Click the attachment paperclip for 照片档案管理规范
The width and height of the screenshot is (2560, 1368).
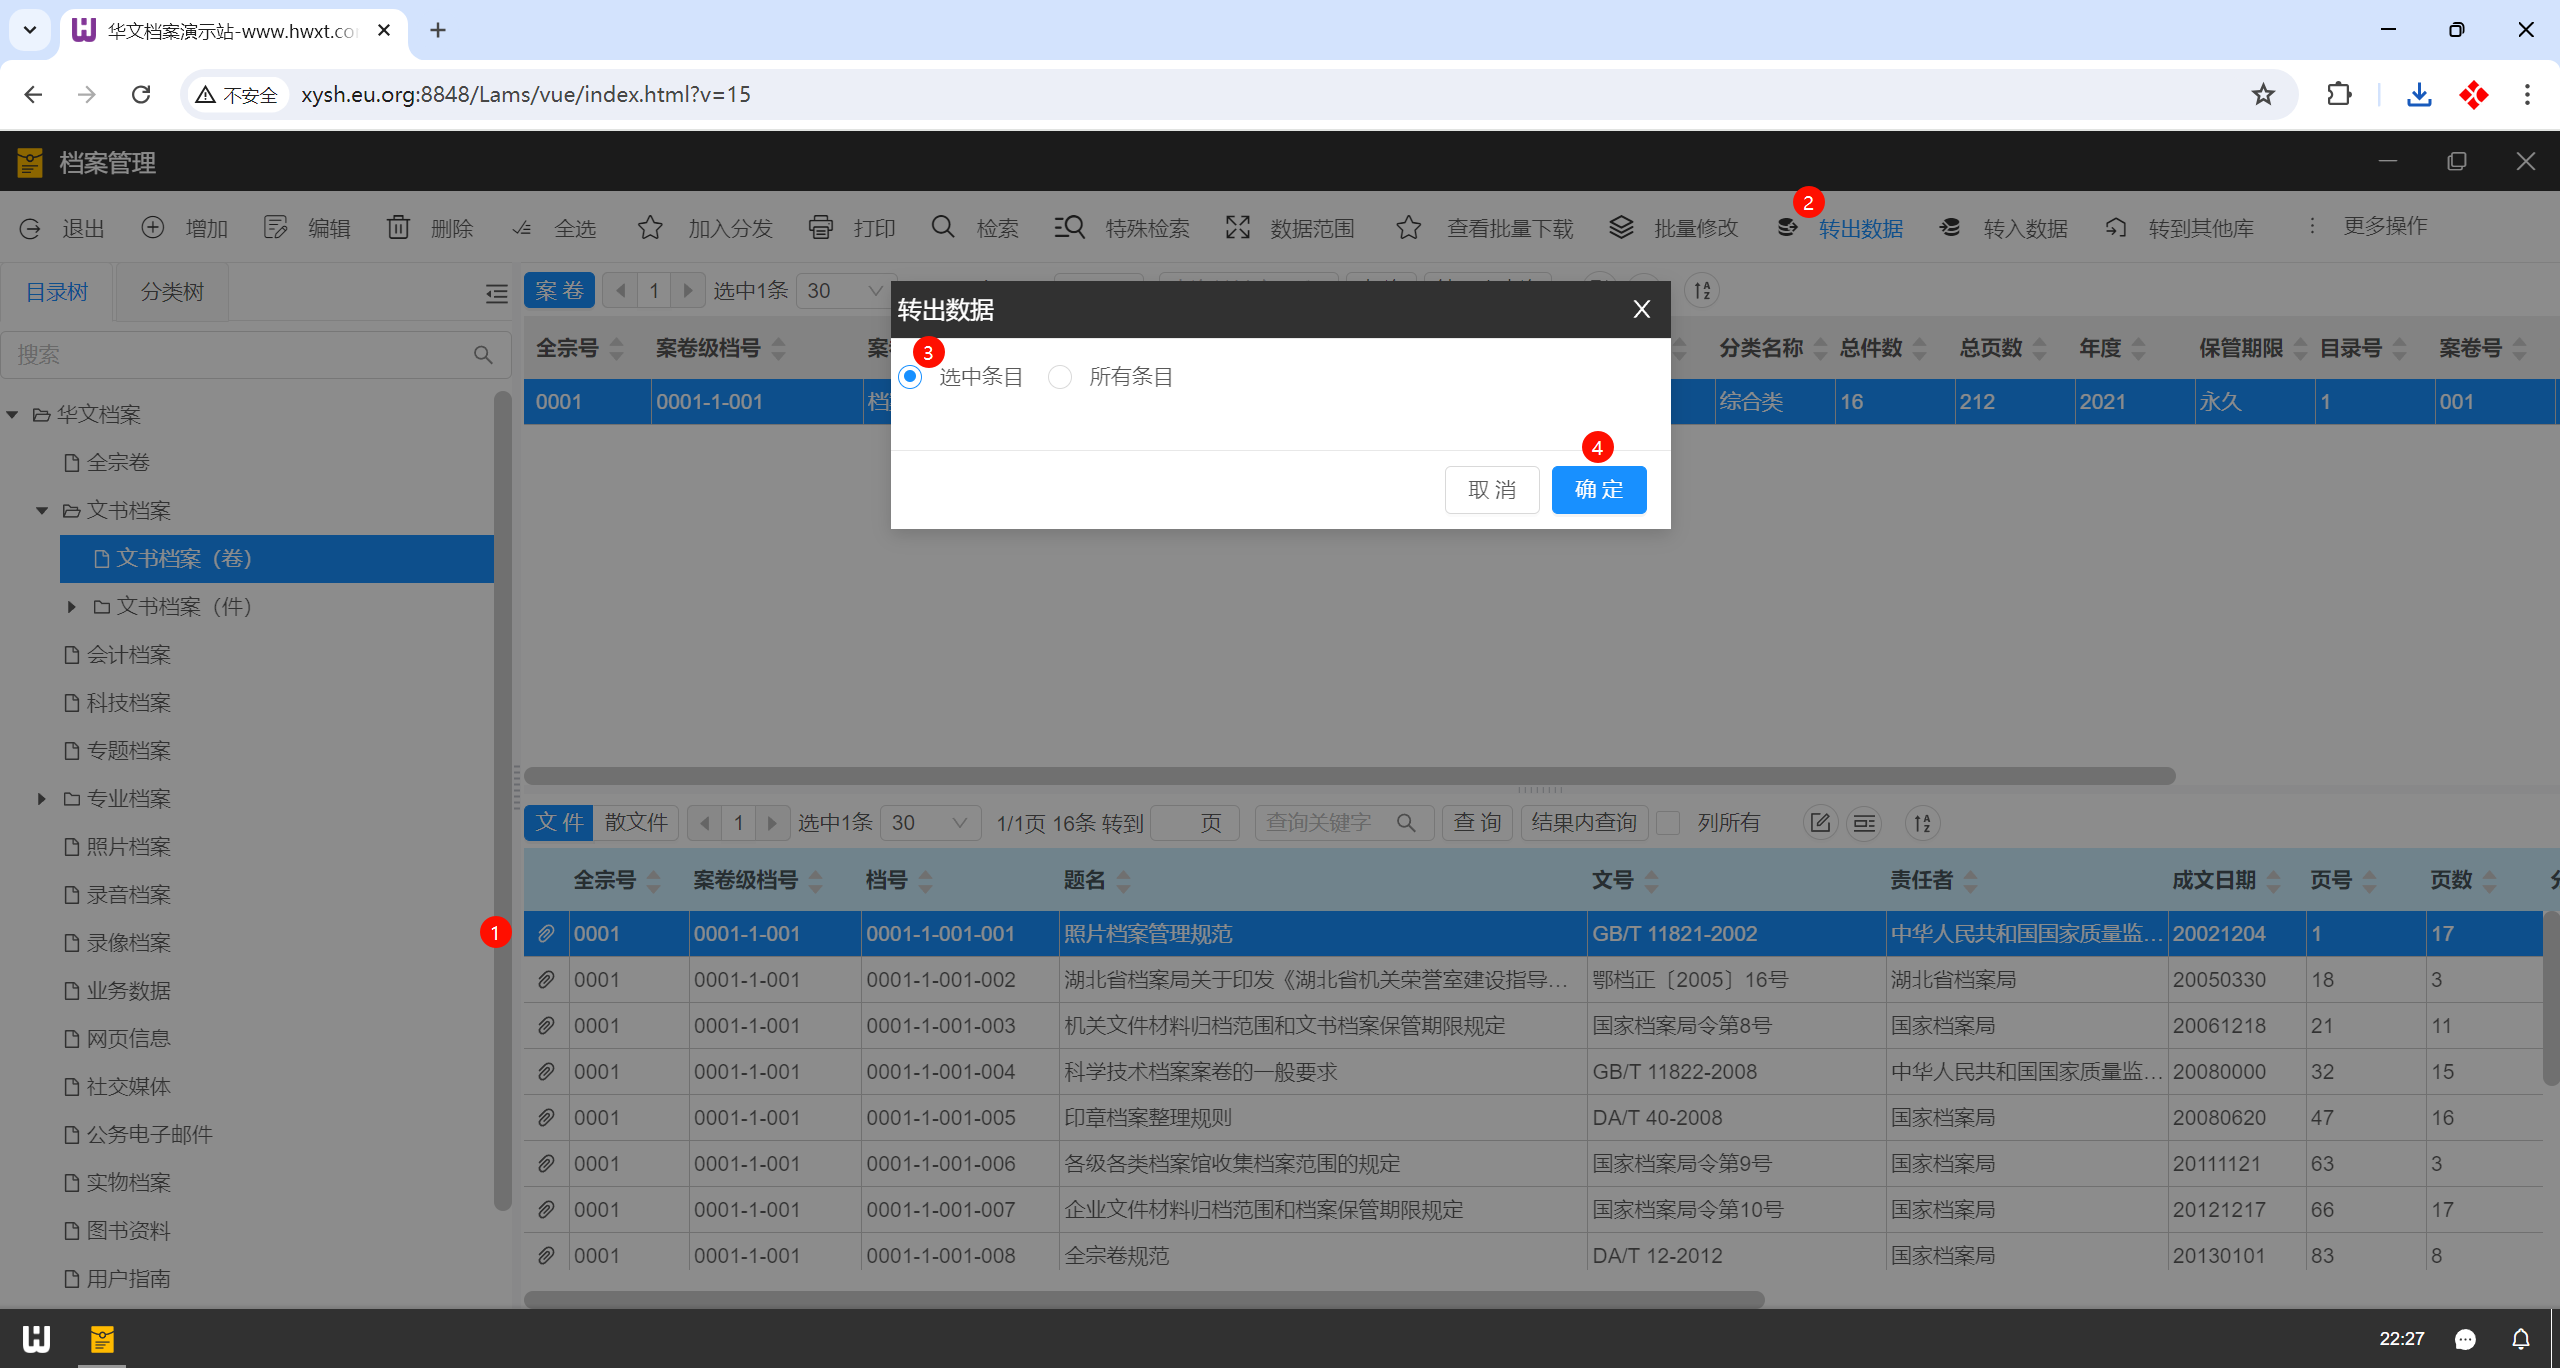[546, 934]
